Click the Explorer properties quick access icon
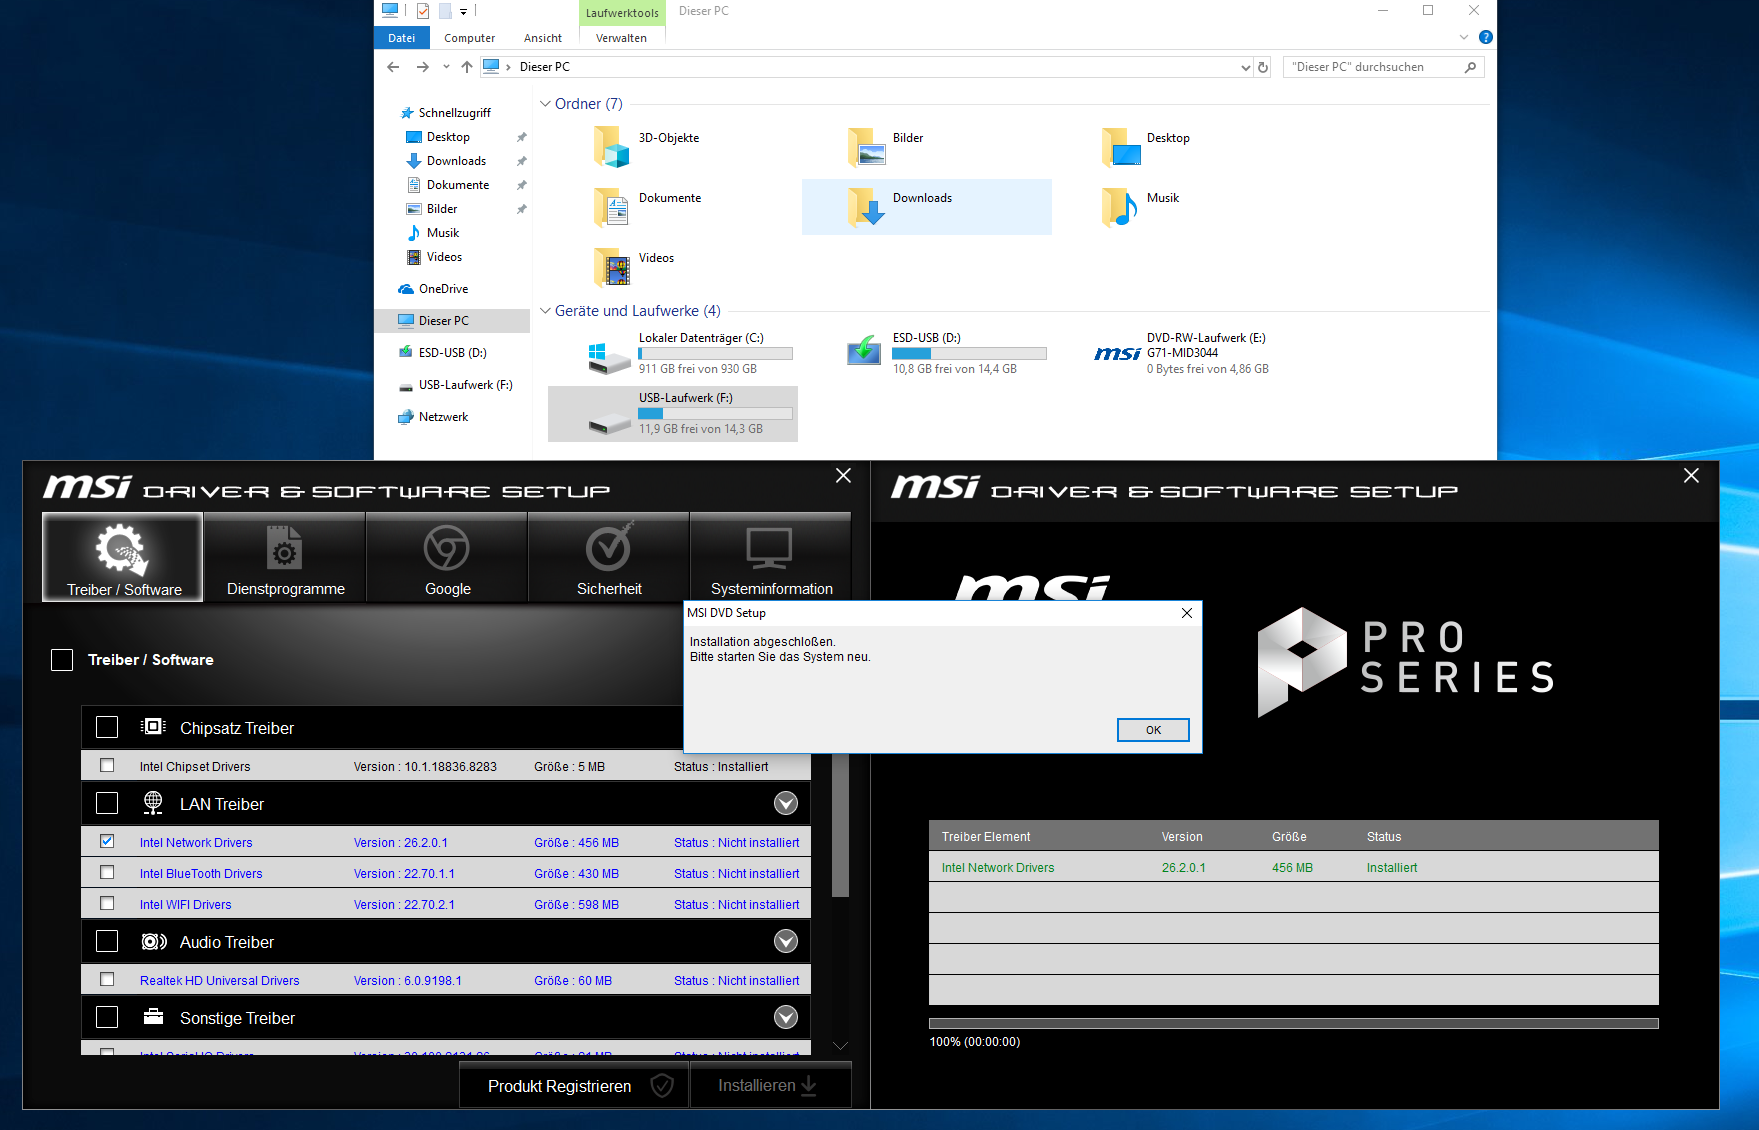The image size is (1759, 1130). (423, 11)
